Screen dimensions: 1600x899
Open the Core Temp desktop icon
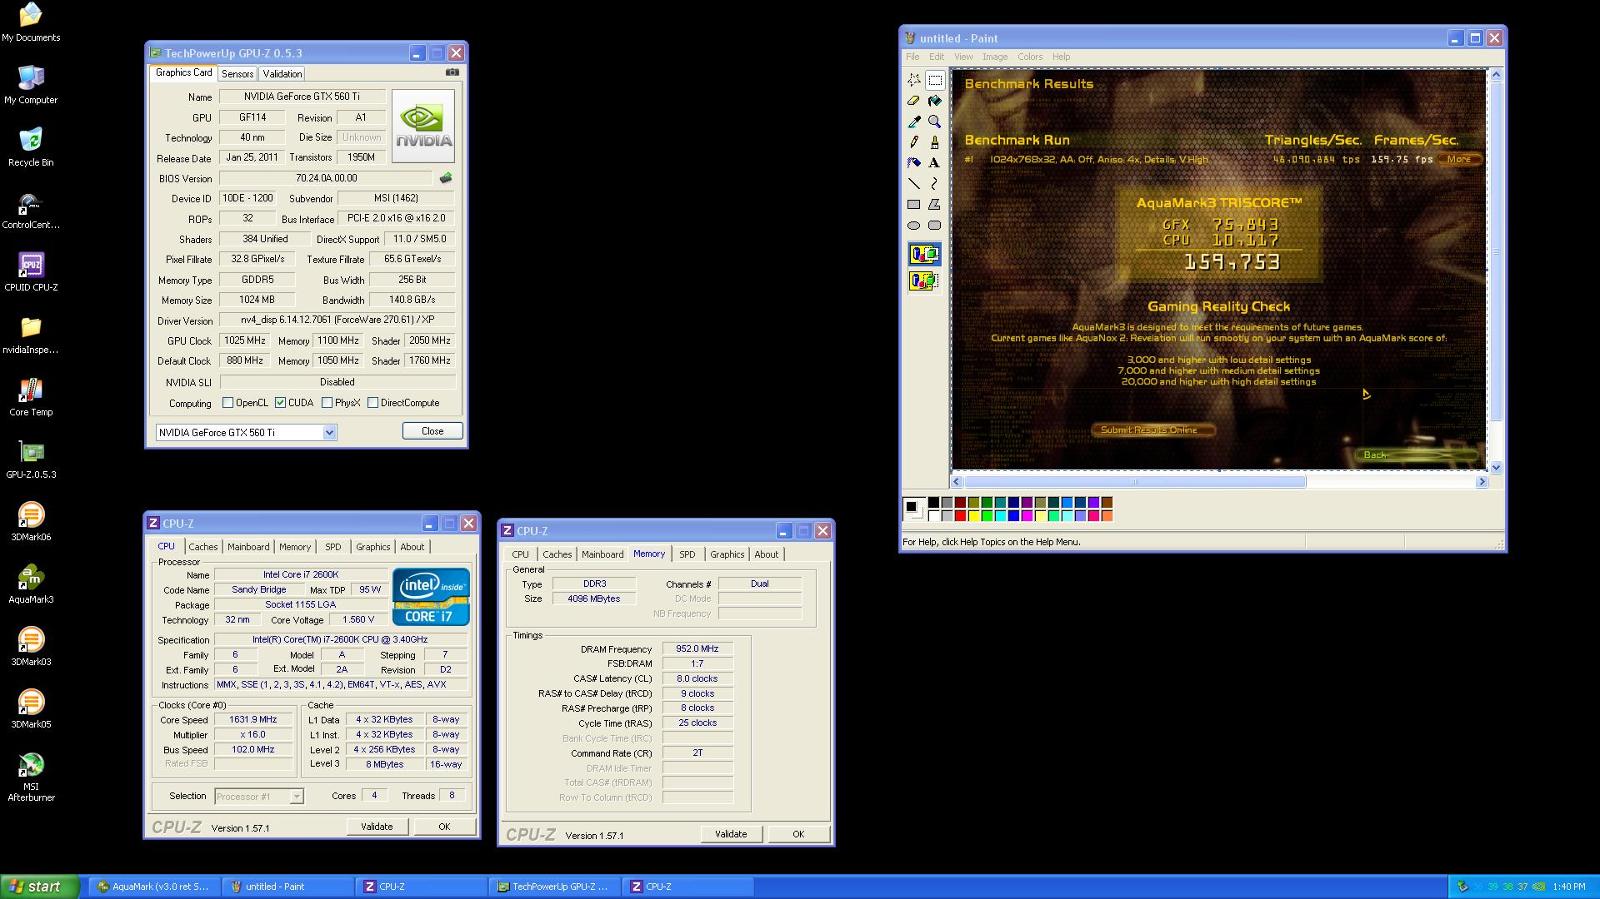tap(31, 396)
